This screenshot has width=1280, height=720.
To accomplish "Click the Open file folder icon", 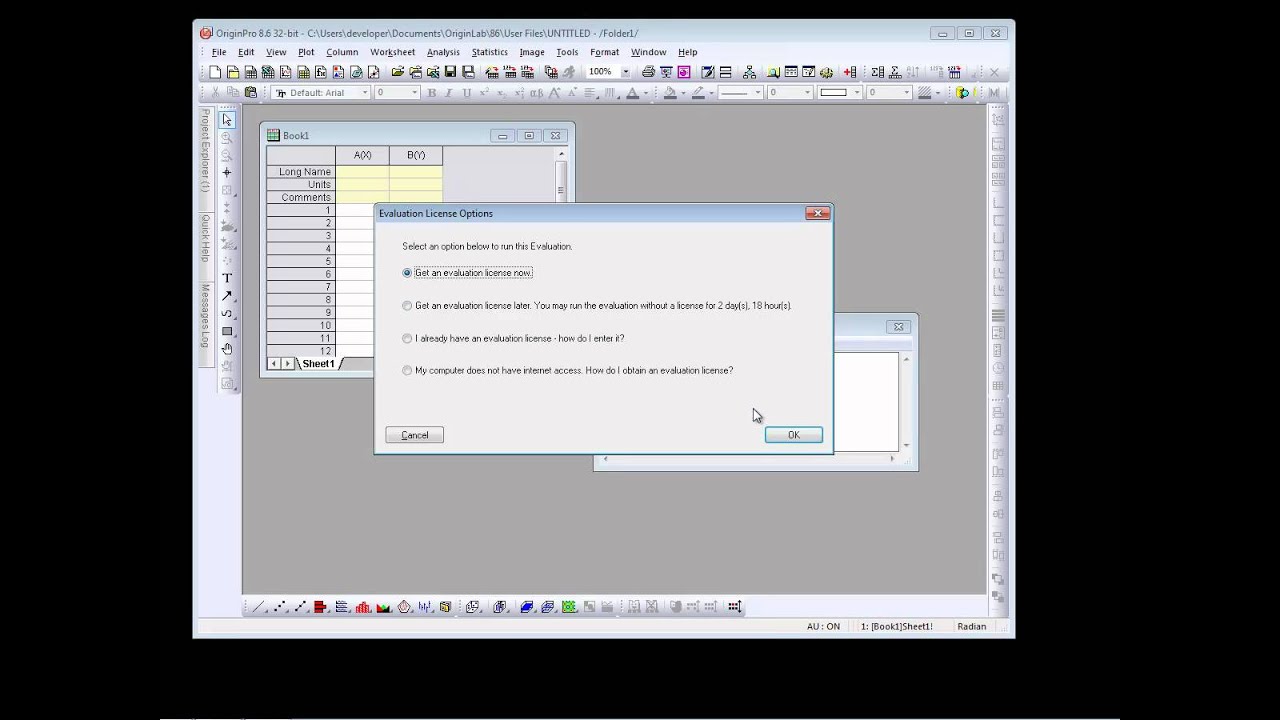I will pos(397,72).
